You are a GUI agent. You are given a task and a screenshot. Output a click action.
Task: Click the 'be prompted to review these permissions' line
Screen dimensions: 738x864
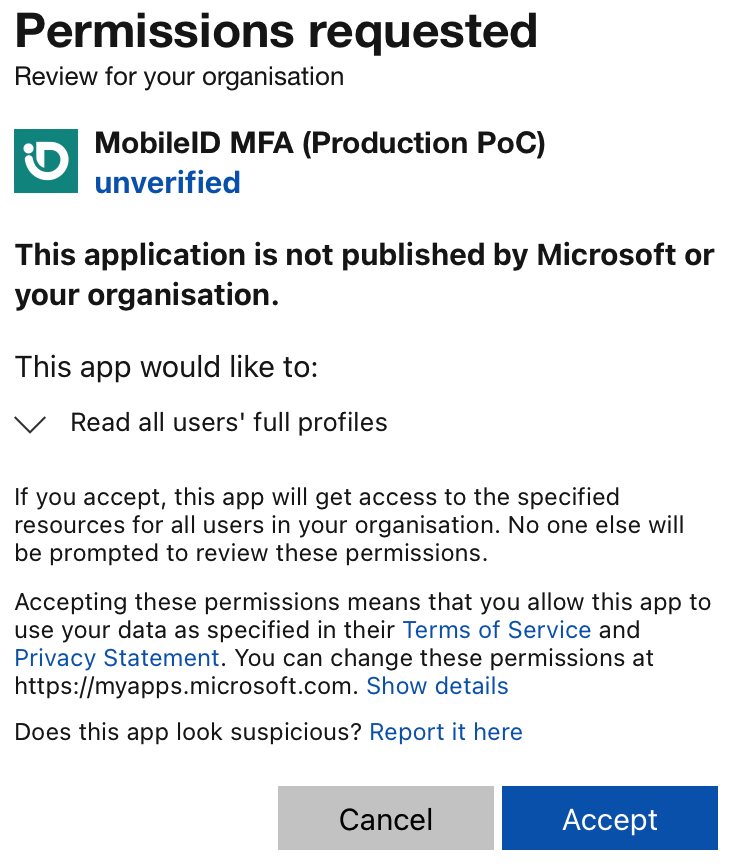coord(250,553)
